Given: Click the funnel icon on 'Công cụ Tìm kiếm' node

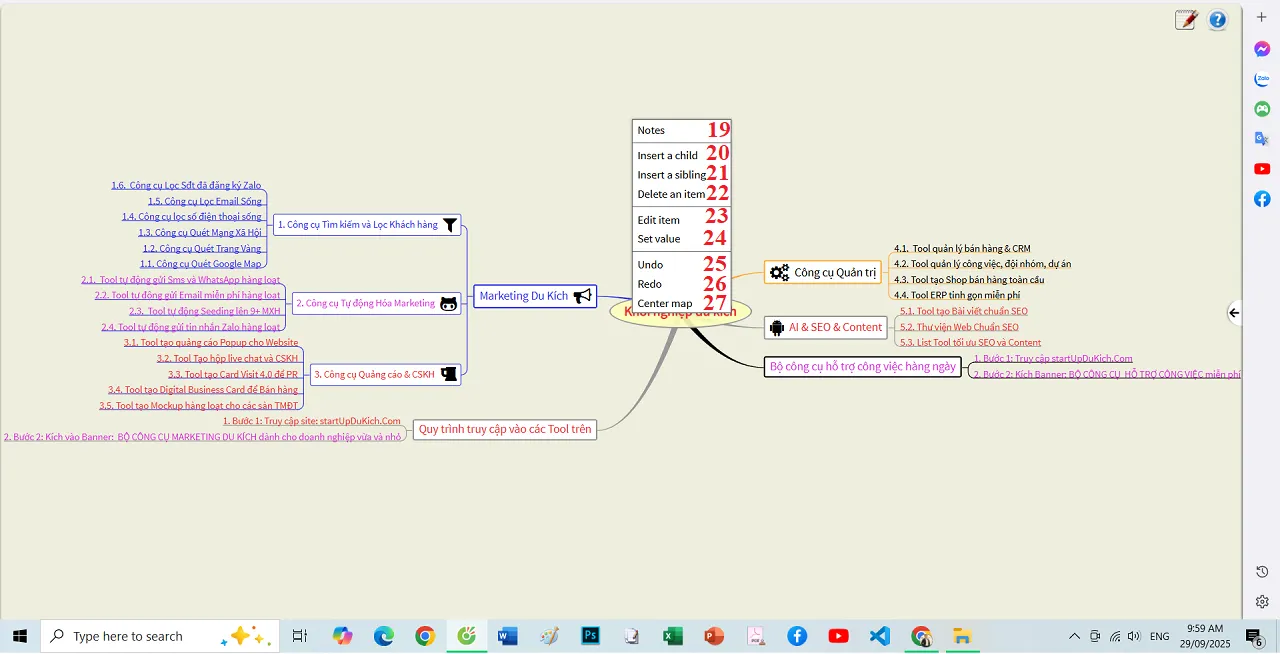Looking at the screenshot, I should pos(449,224).
